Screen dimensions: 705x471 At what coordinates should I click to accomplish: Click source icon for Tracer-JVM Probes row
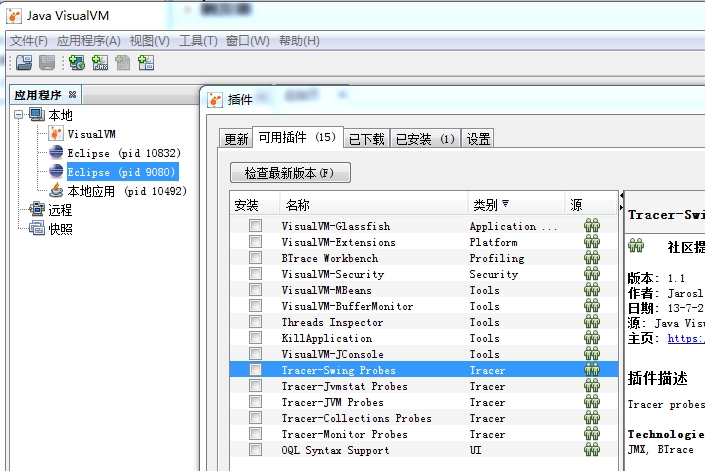pos(592,402)
